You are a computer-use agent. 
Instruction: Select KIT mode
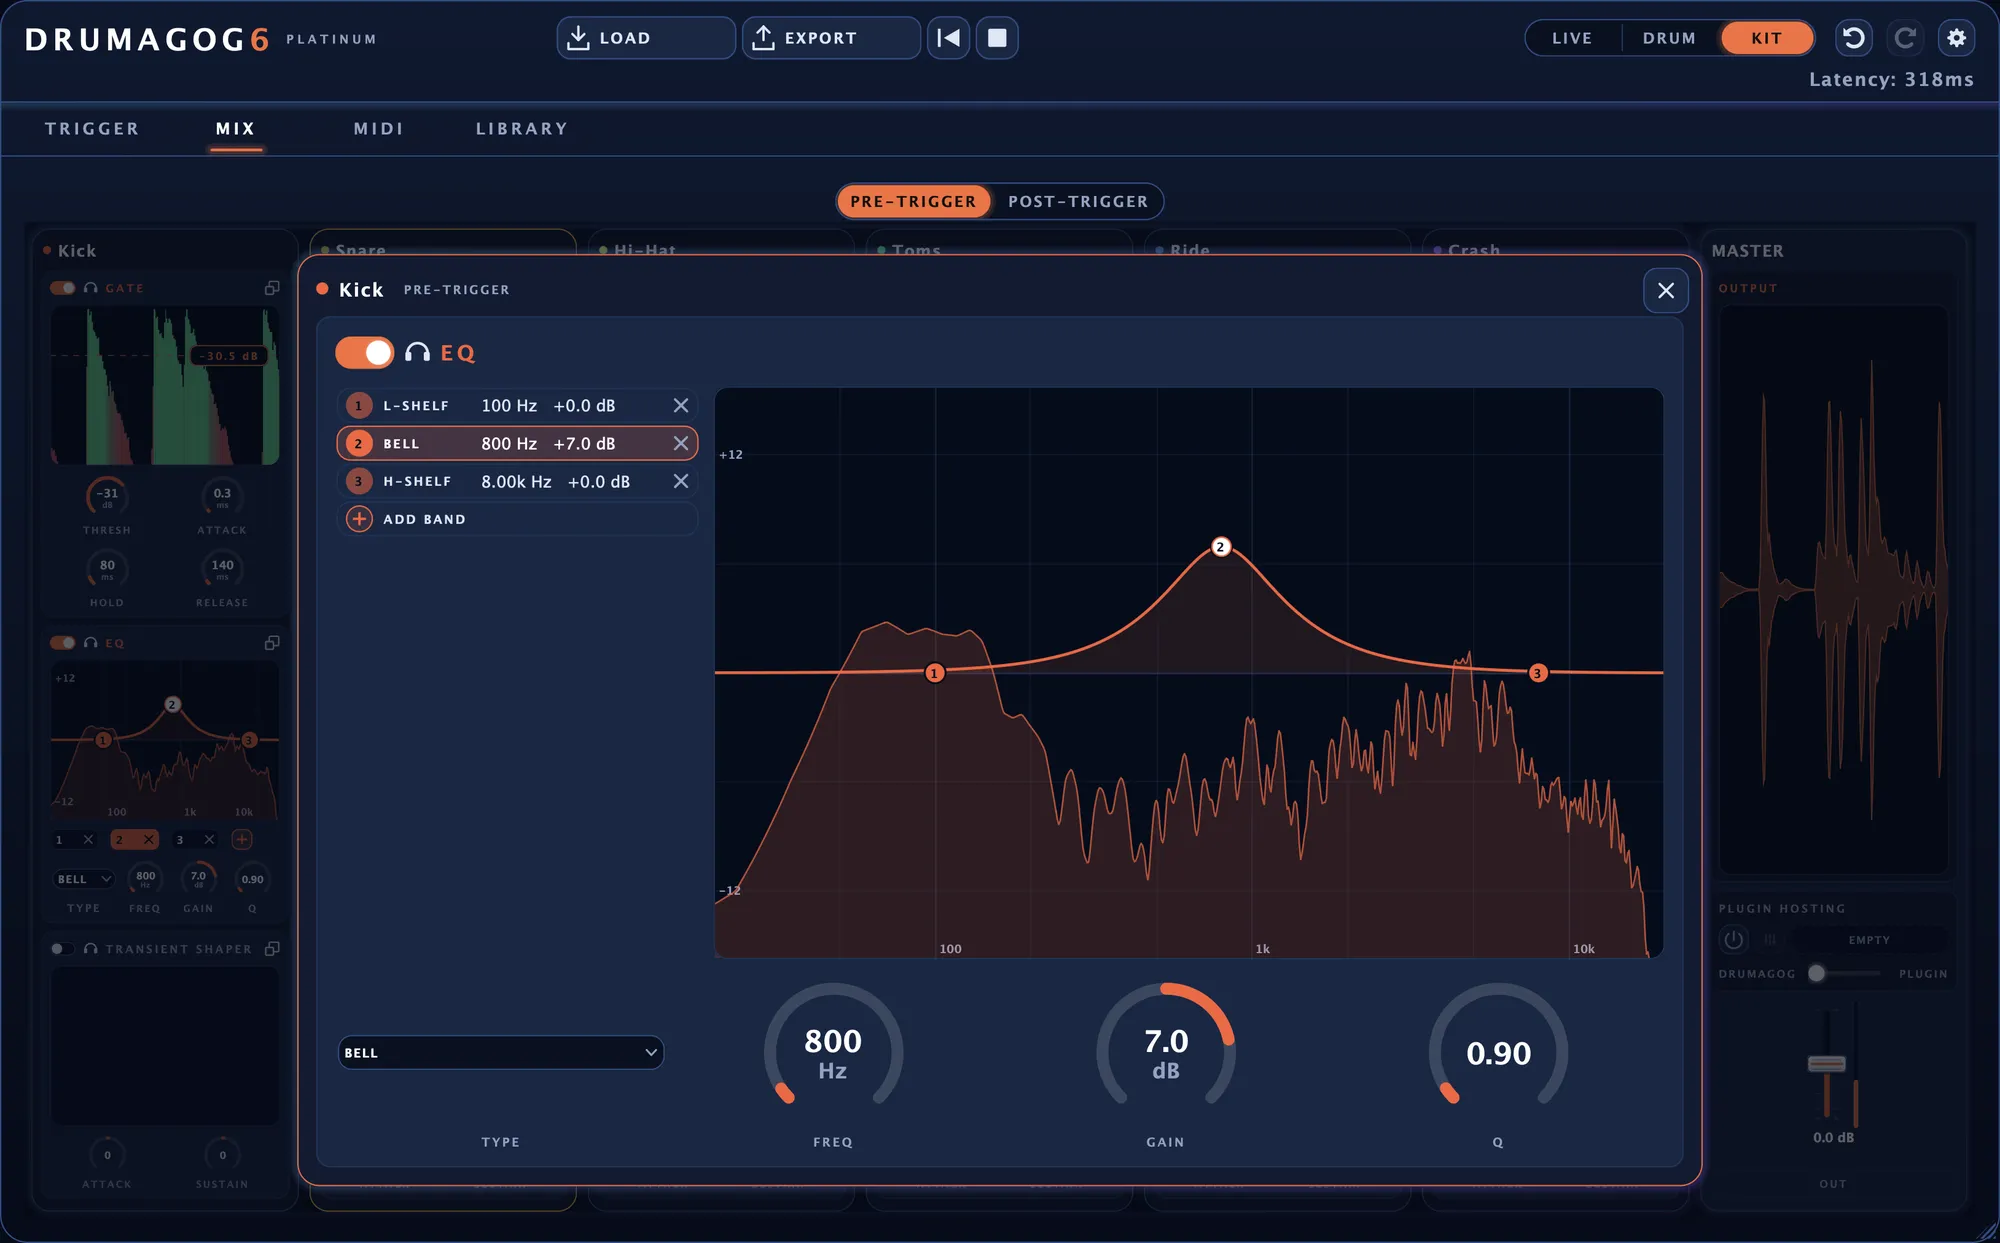click(1767, 38)
